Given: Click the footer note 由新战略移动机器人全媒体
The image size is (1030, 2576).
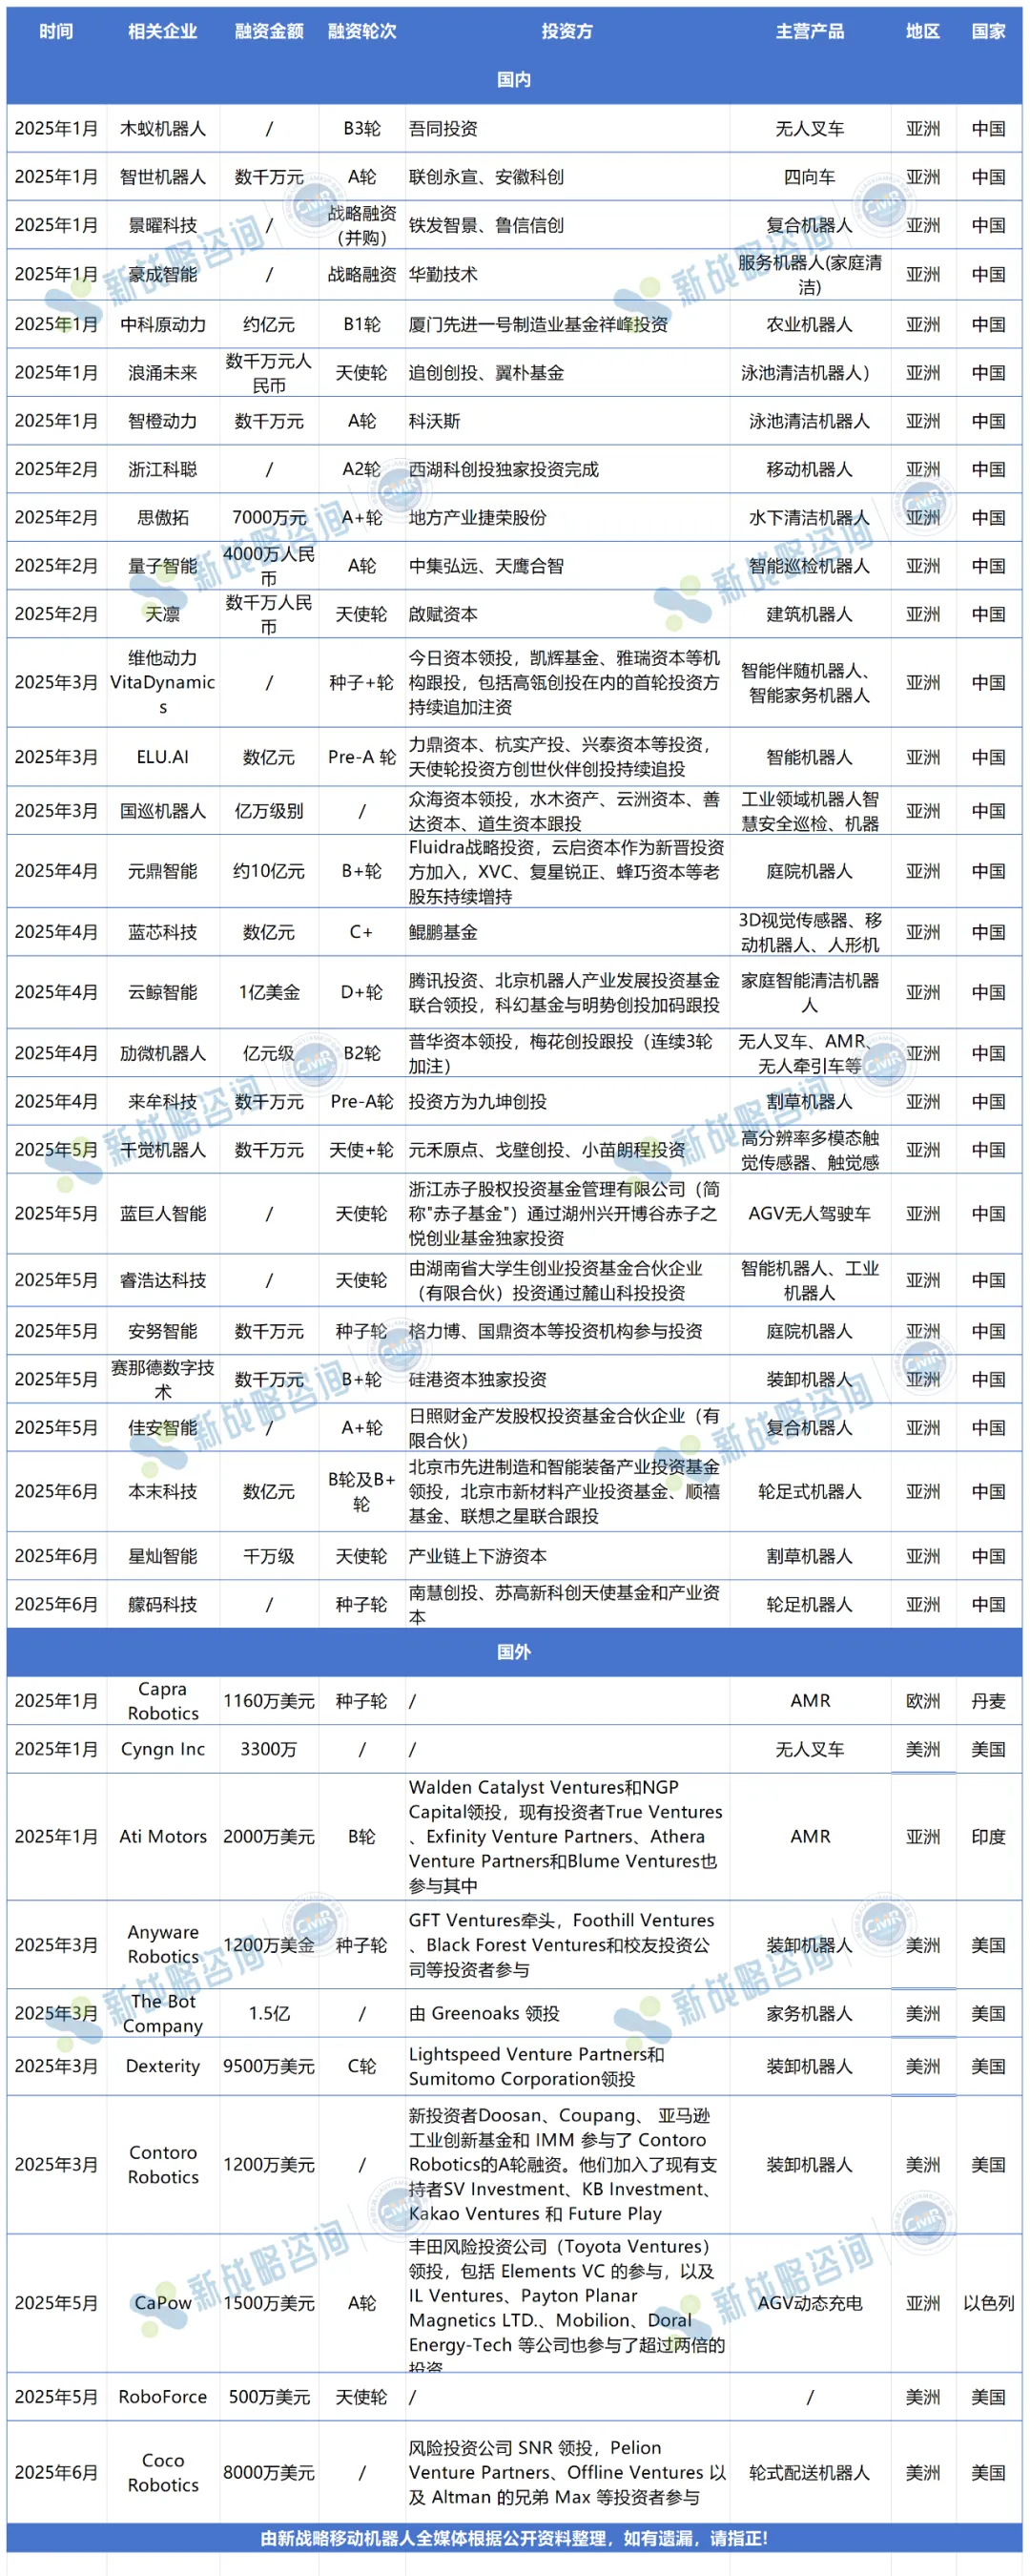Looking at the screenshot, I should (x=514, y=2538).
